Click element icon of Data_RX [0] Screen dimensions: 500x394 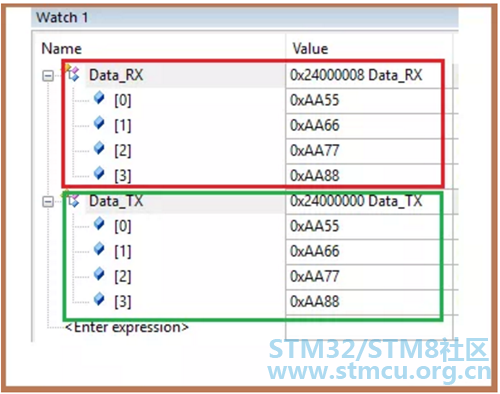coord(99,98)
